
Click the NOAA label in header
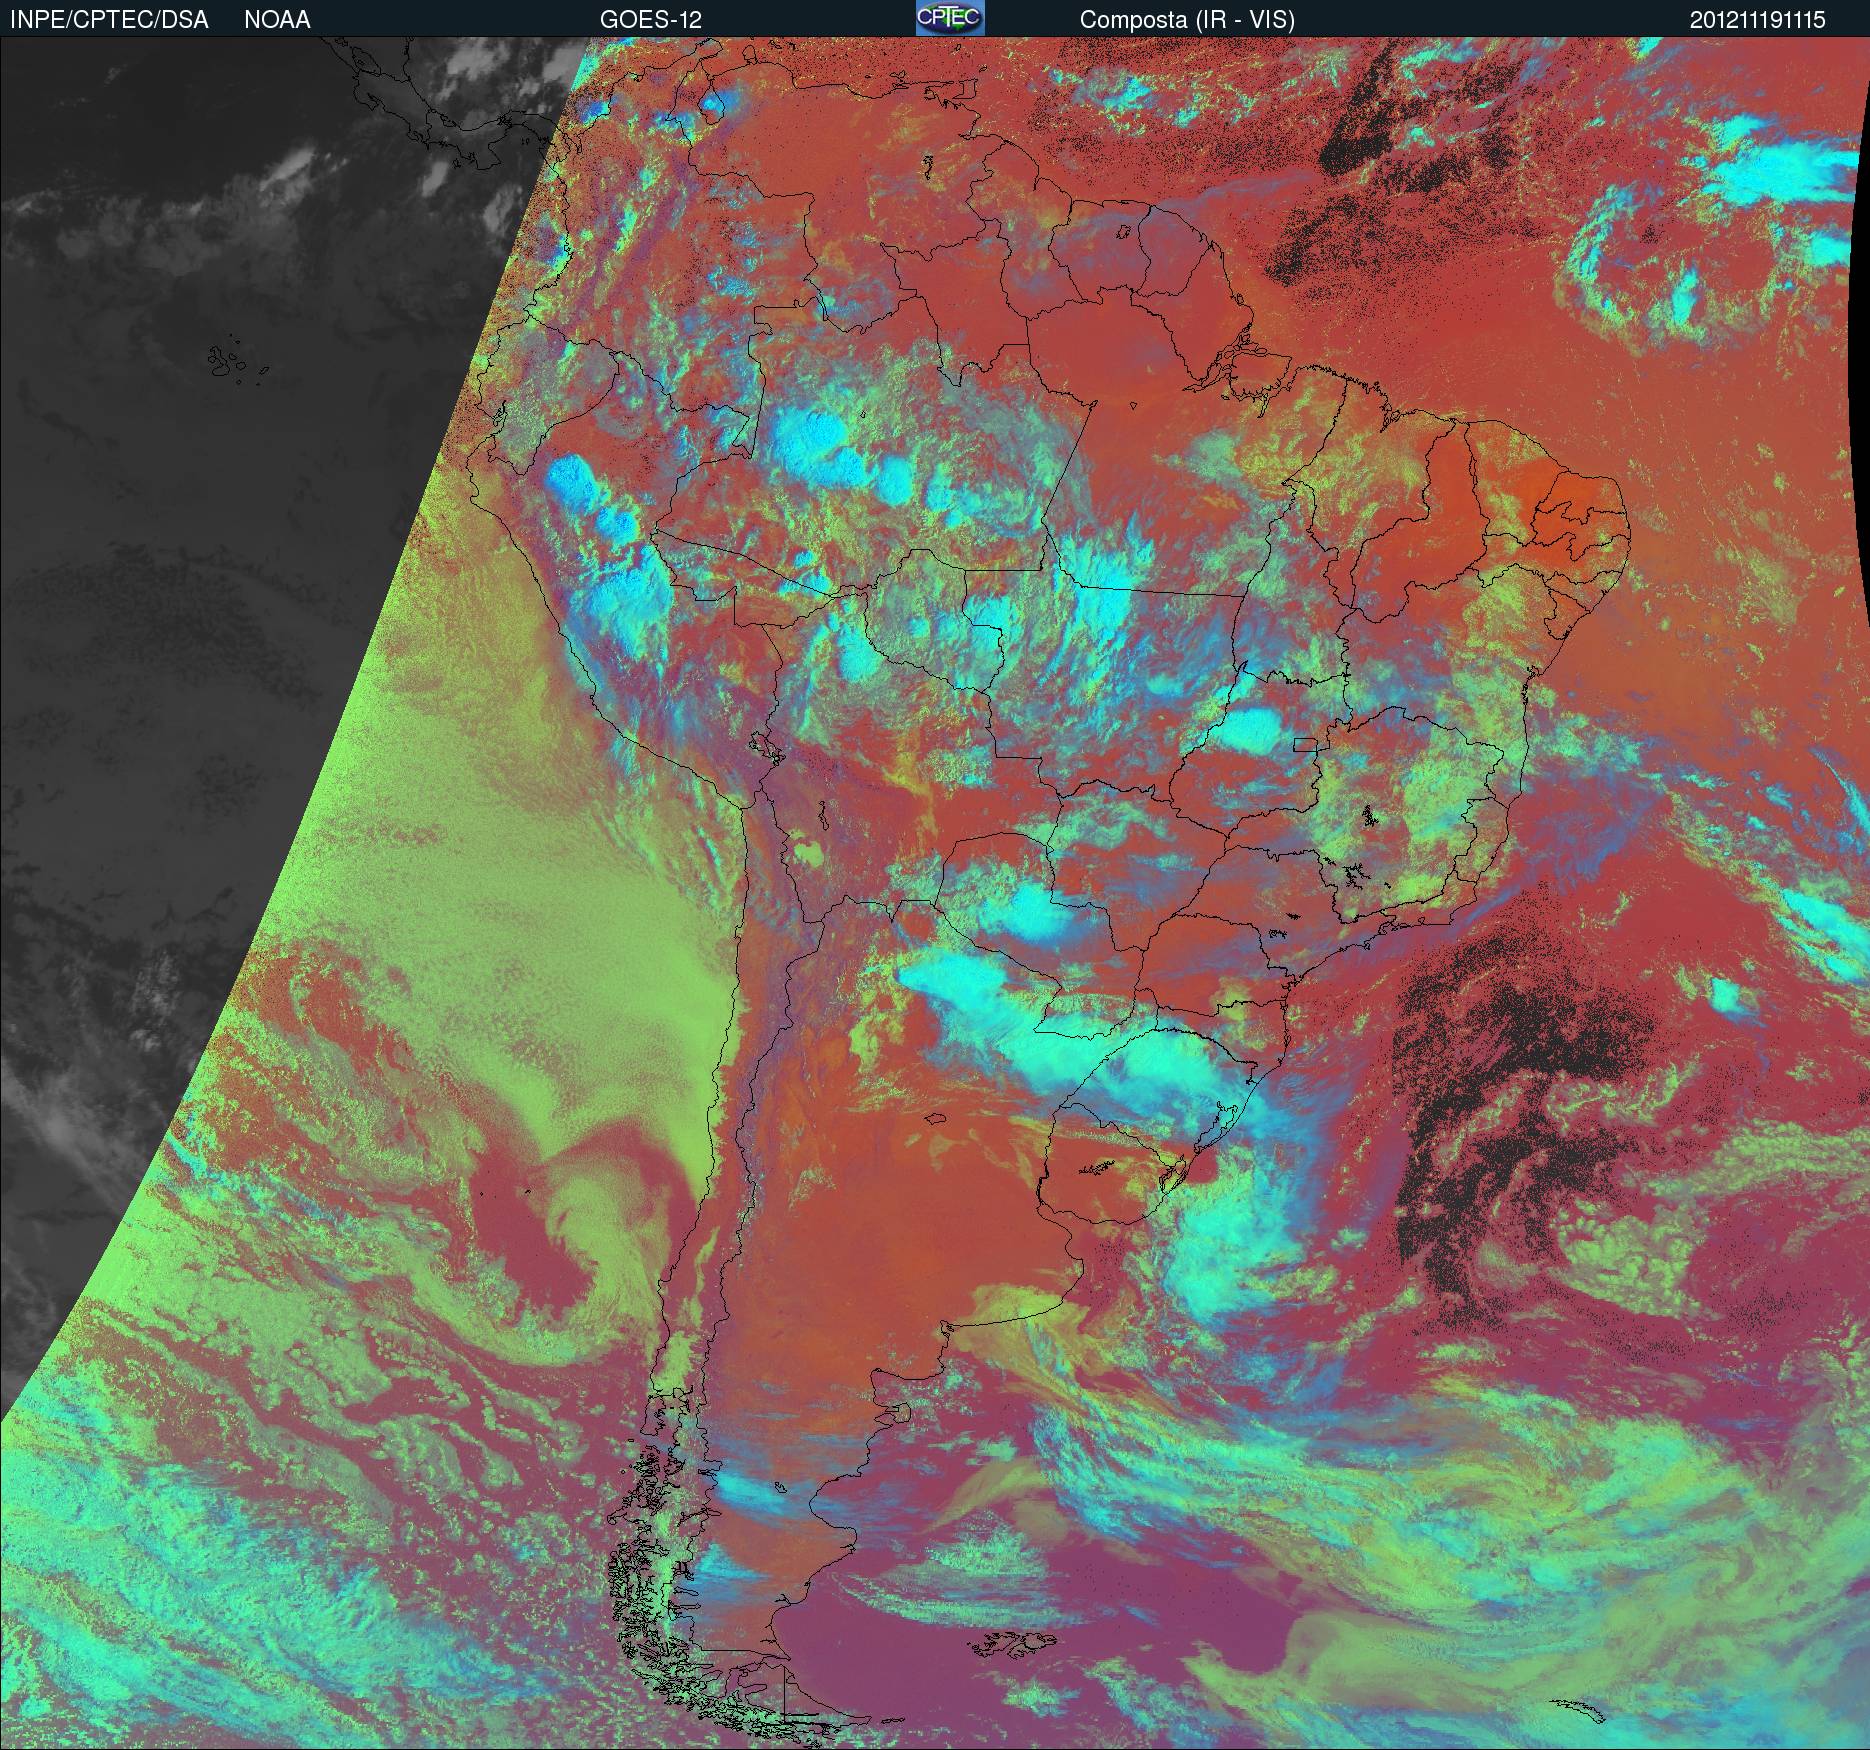[x=277, y=19]
